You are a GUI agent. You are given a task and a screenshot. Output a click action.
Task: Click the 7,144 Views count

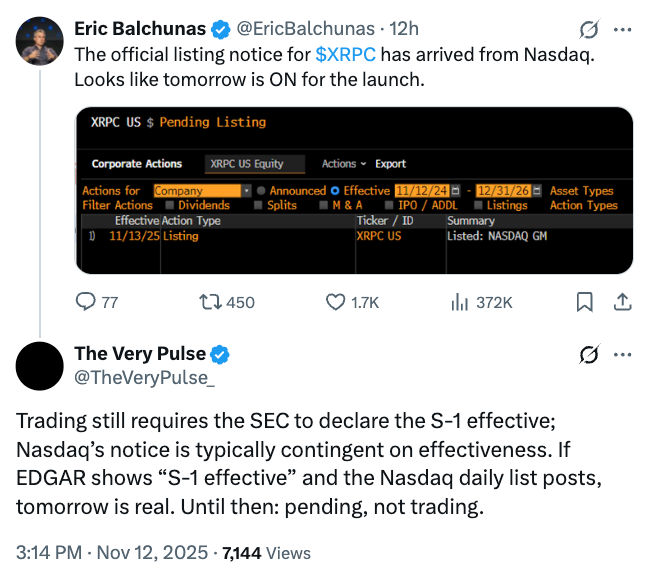[x=265, y=552]
